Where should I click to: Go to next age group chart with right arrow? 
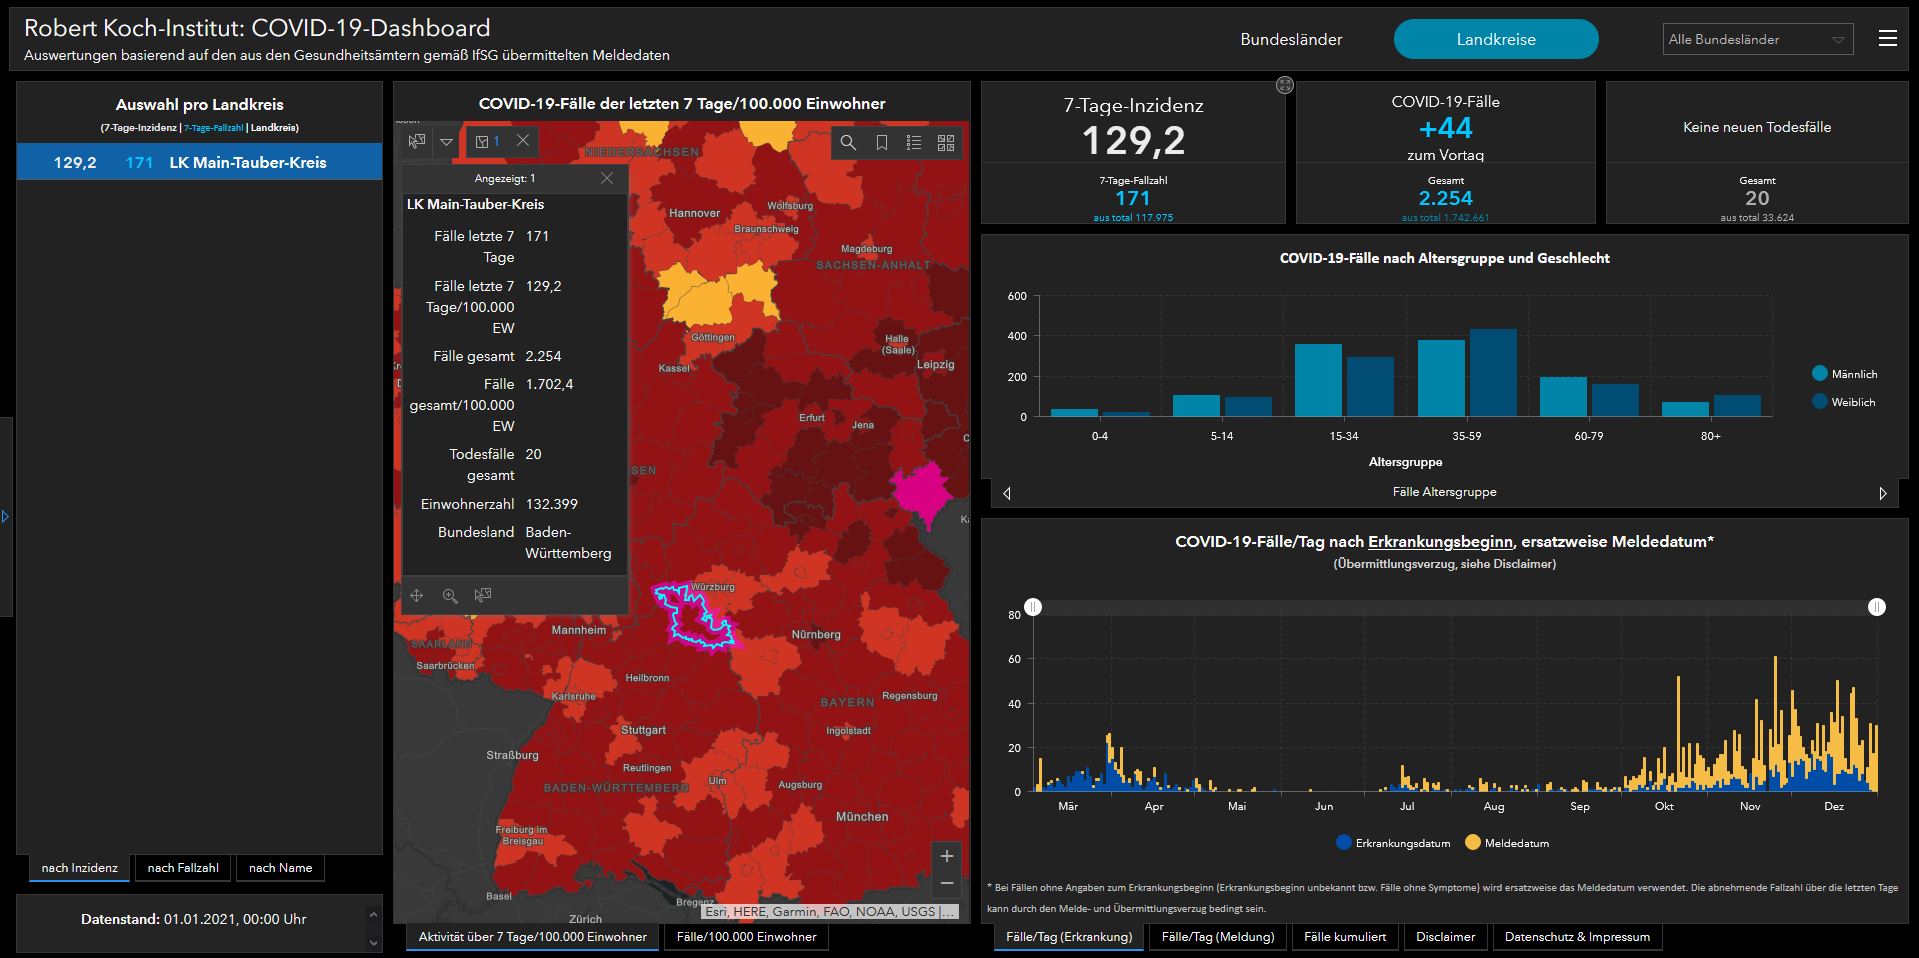[x=1883, y=493]
